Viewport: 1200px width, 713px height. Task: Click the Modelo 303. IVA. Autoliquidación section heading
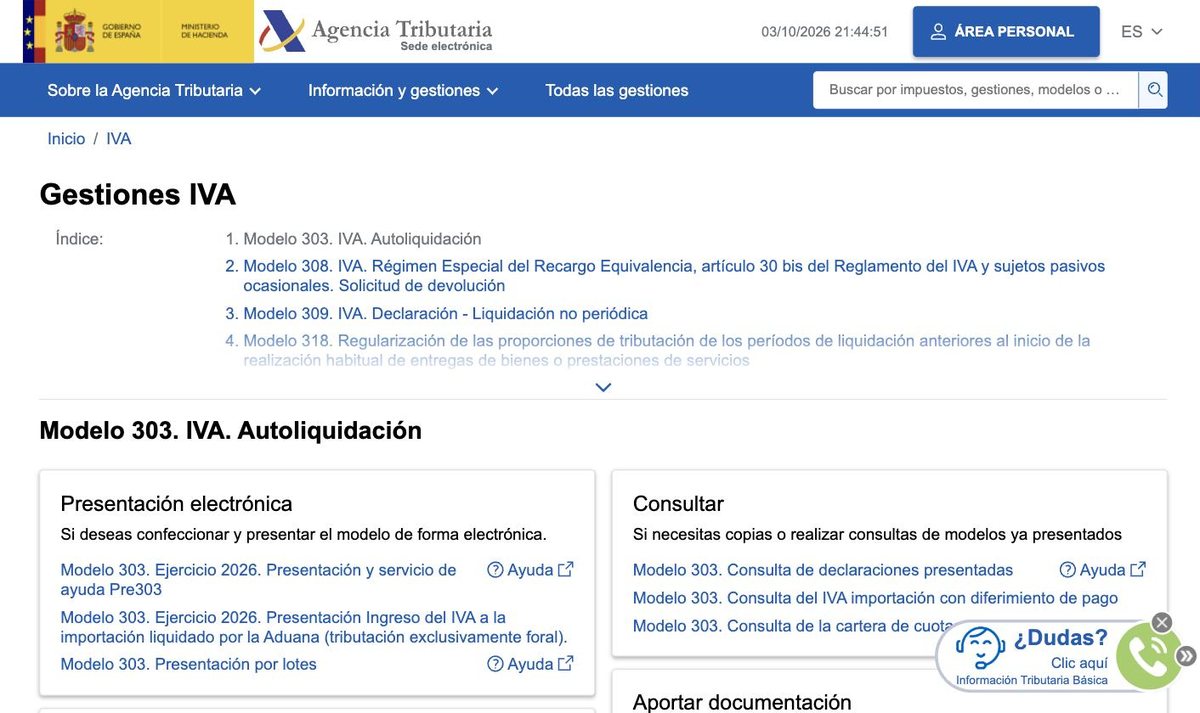point(231,431)
